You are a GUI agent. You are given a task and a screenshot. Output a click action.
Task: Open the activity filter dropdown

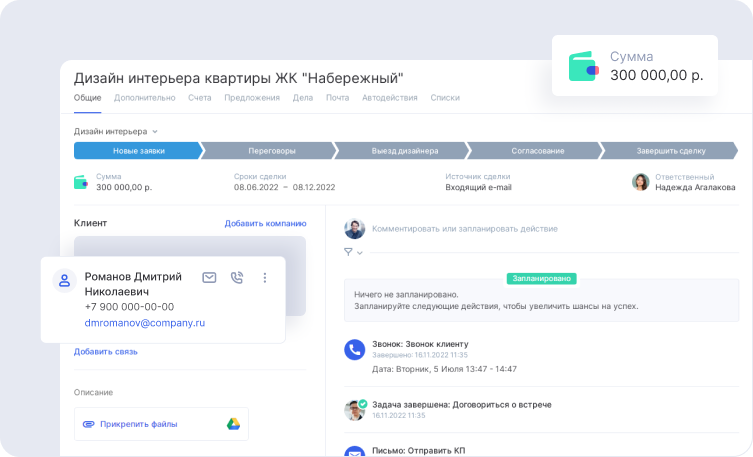tap(352, 252)
